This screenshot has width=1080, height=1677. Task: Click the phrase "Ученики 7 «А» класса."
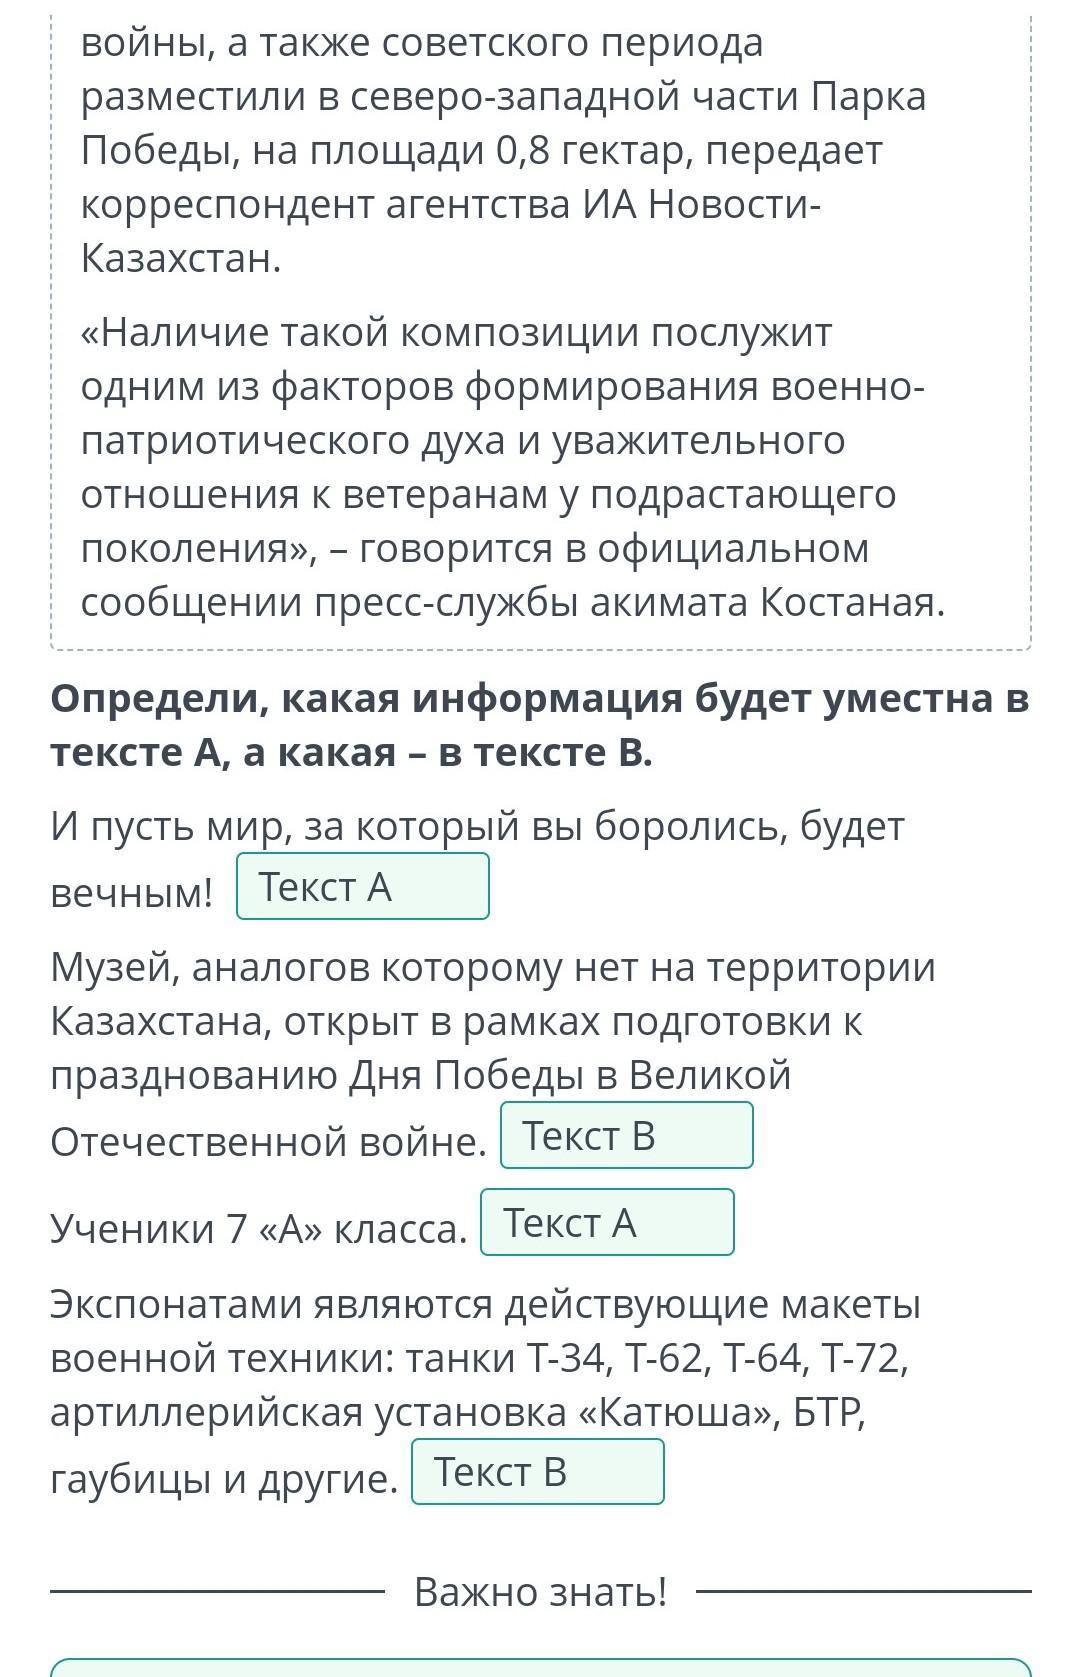click(x=259, y=1229)
